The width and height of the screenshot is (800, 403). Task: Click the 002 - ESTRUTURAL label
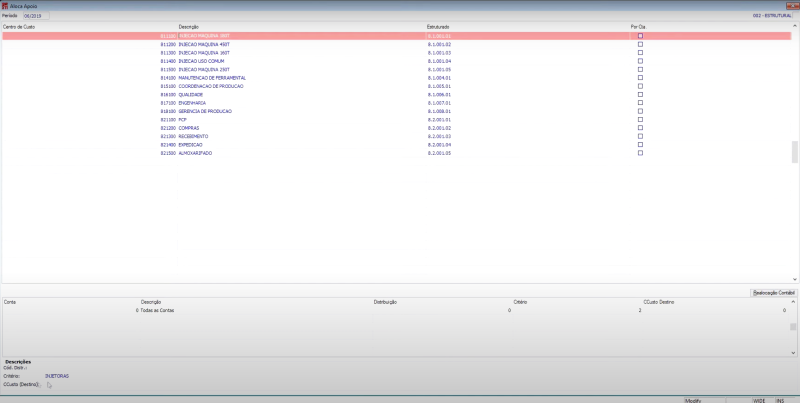point(772,16)
